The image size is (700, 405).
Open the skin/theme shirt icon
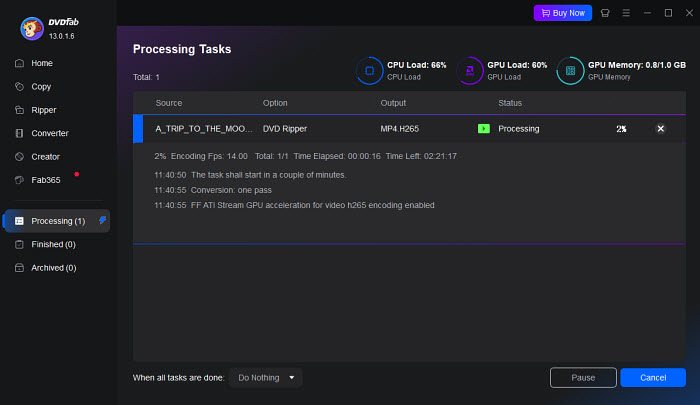tap(605, 13)
